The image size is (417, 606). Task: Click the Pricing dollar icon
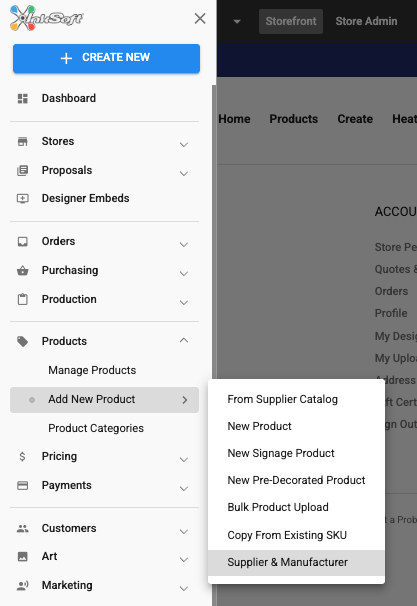[x=22, y=456]
